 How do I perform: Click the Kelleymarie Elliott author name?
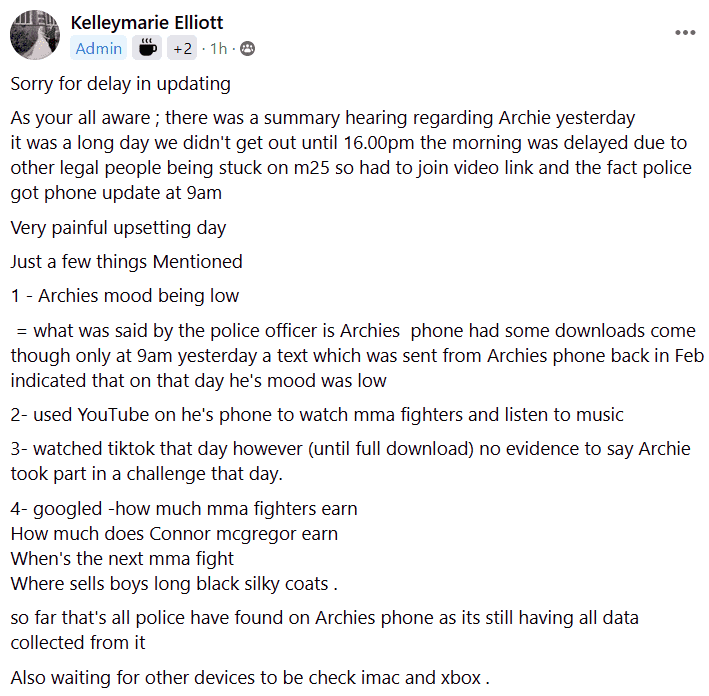coord(147,23)
